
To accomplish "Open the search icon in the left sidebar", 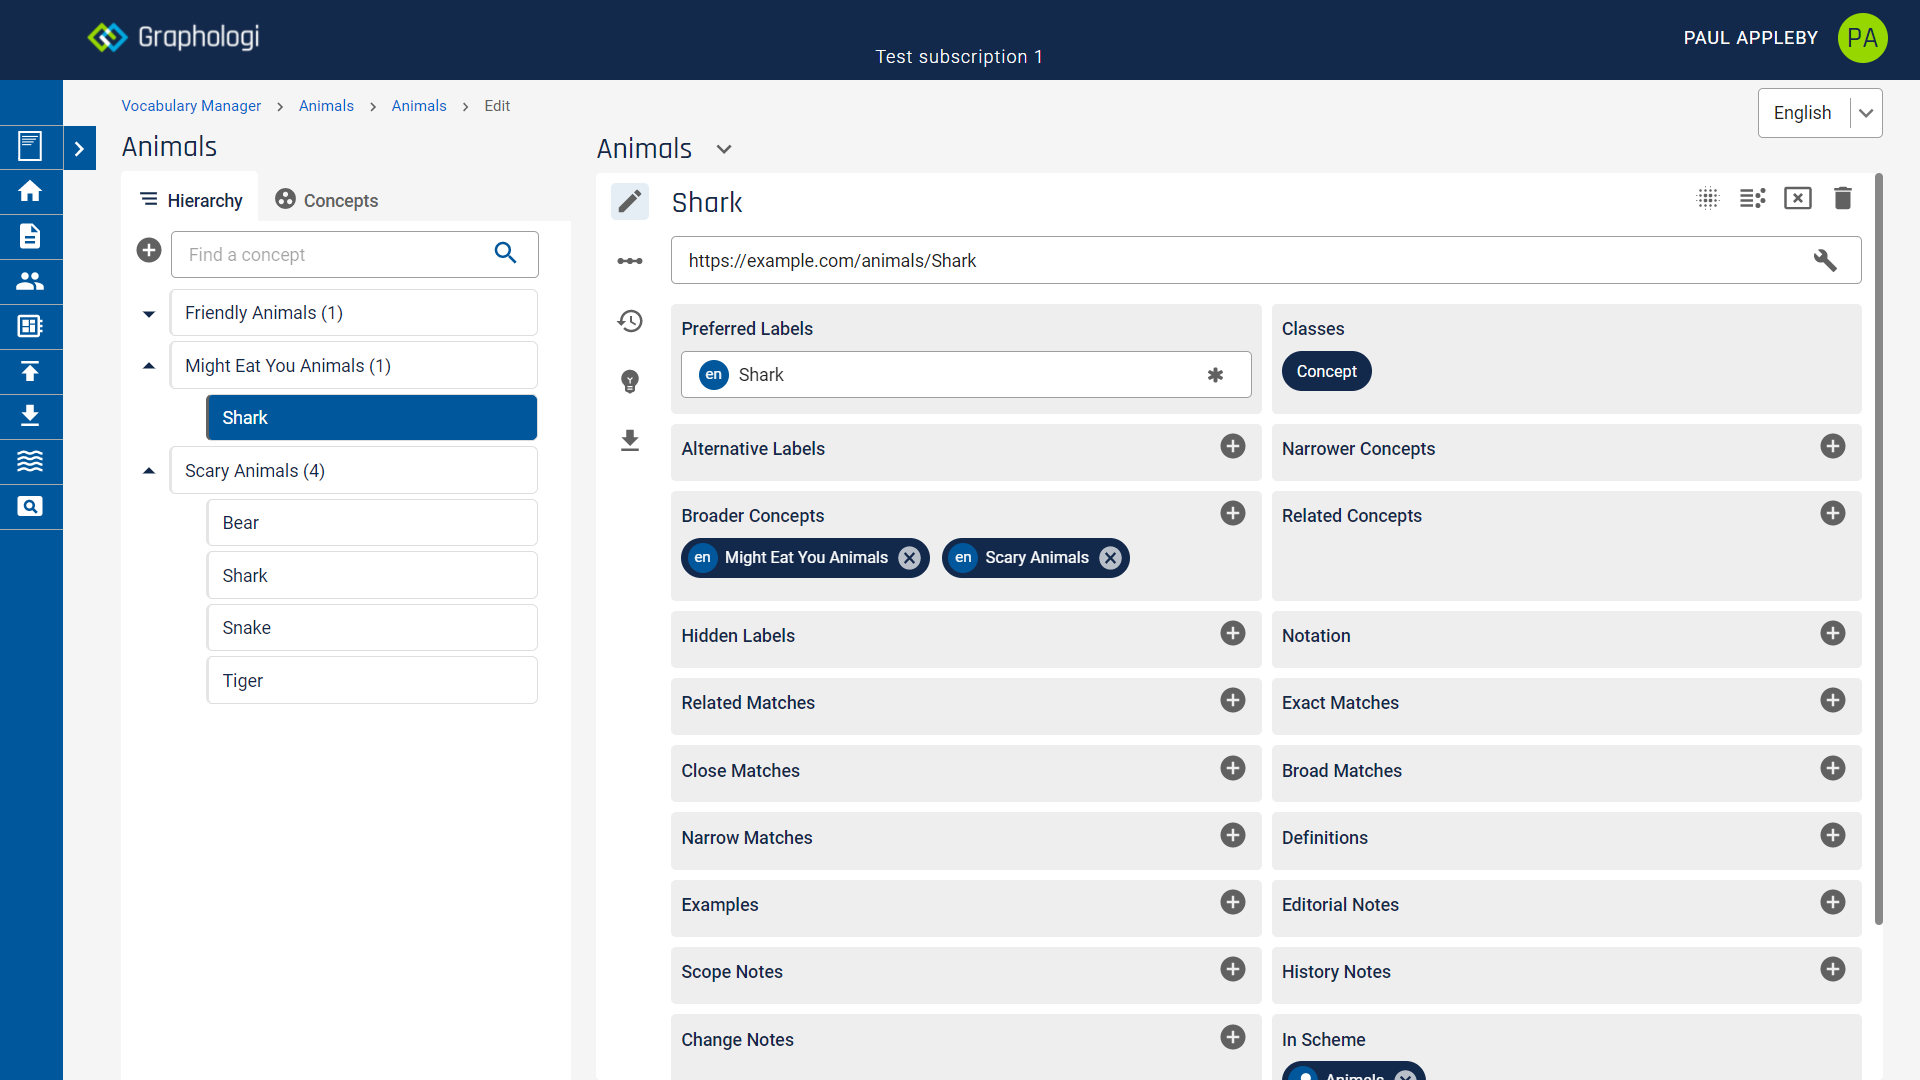I will point(31,506).
